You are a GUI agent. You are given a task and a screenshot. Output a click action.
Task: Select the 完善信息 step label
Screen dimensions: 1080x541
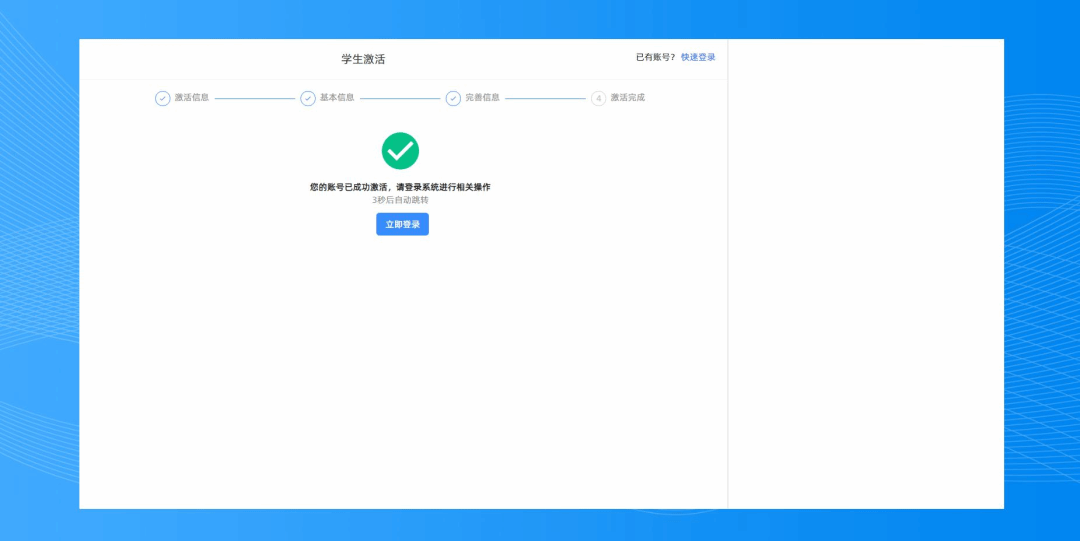point(482,98)
